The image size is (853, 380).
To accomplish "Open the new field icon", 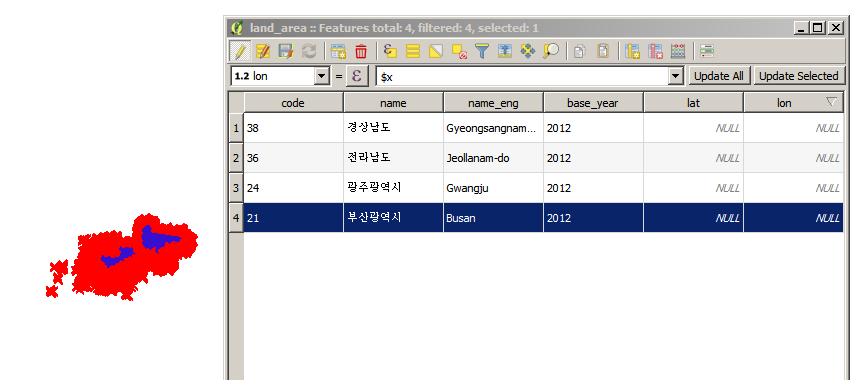I will pyautogui.click(x=632, y=51).
